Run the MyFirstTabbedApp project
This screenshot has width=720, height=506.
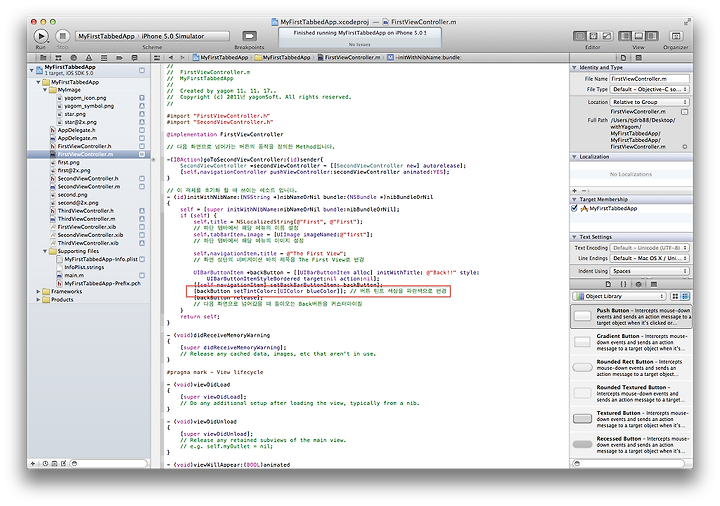coord(41,36)
